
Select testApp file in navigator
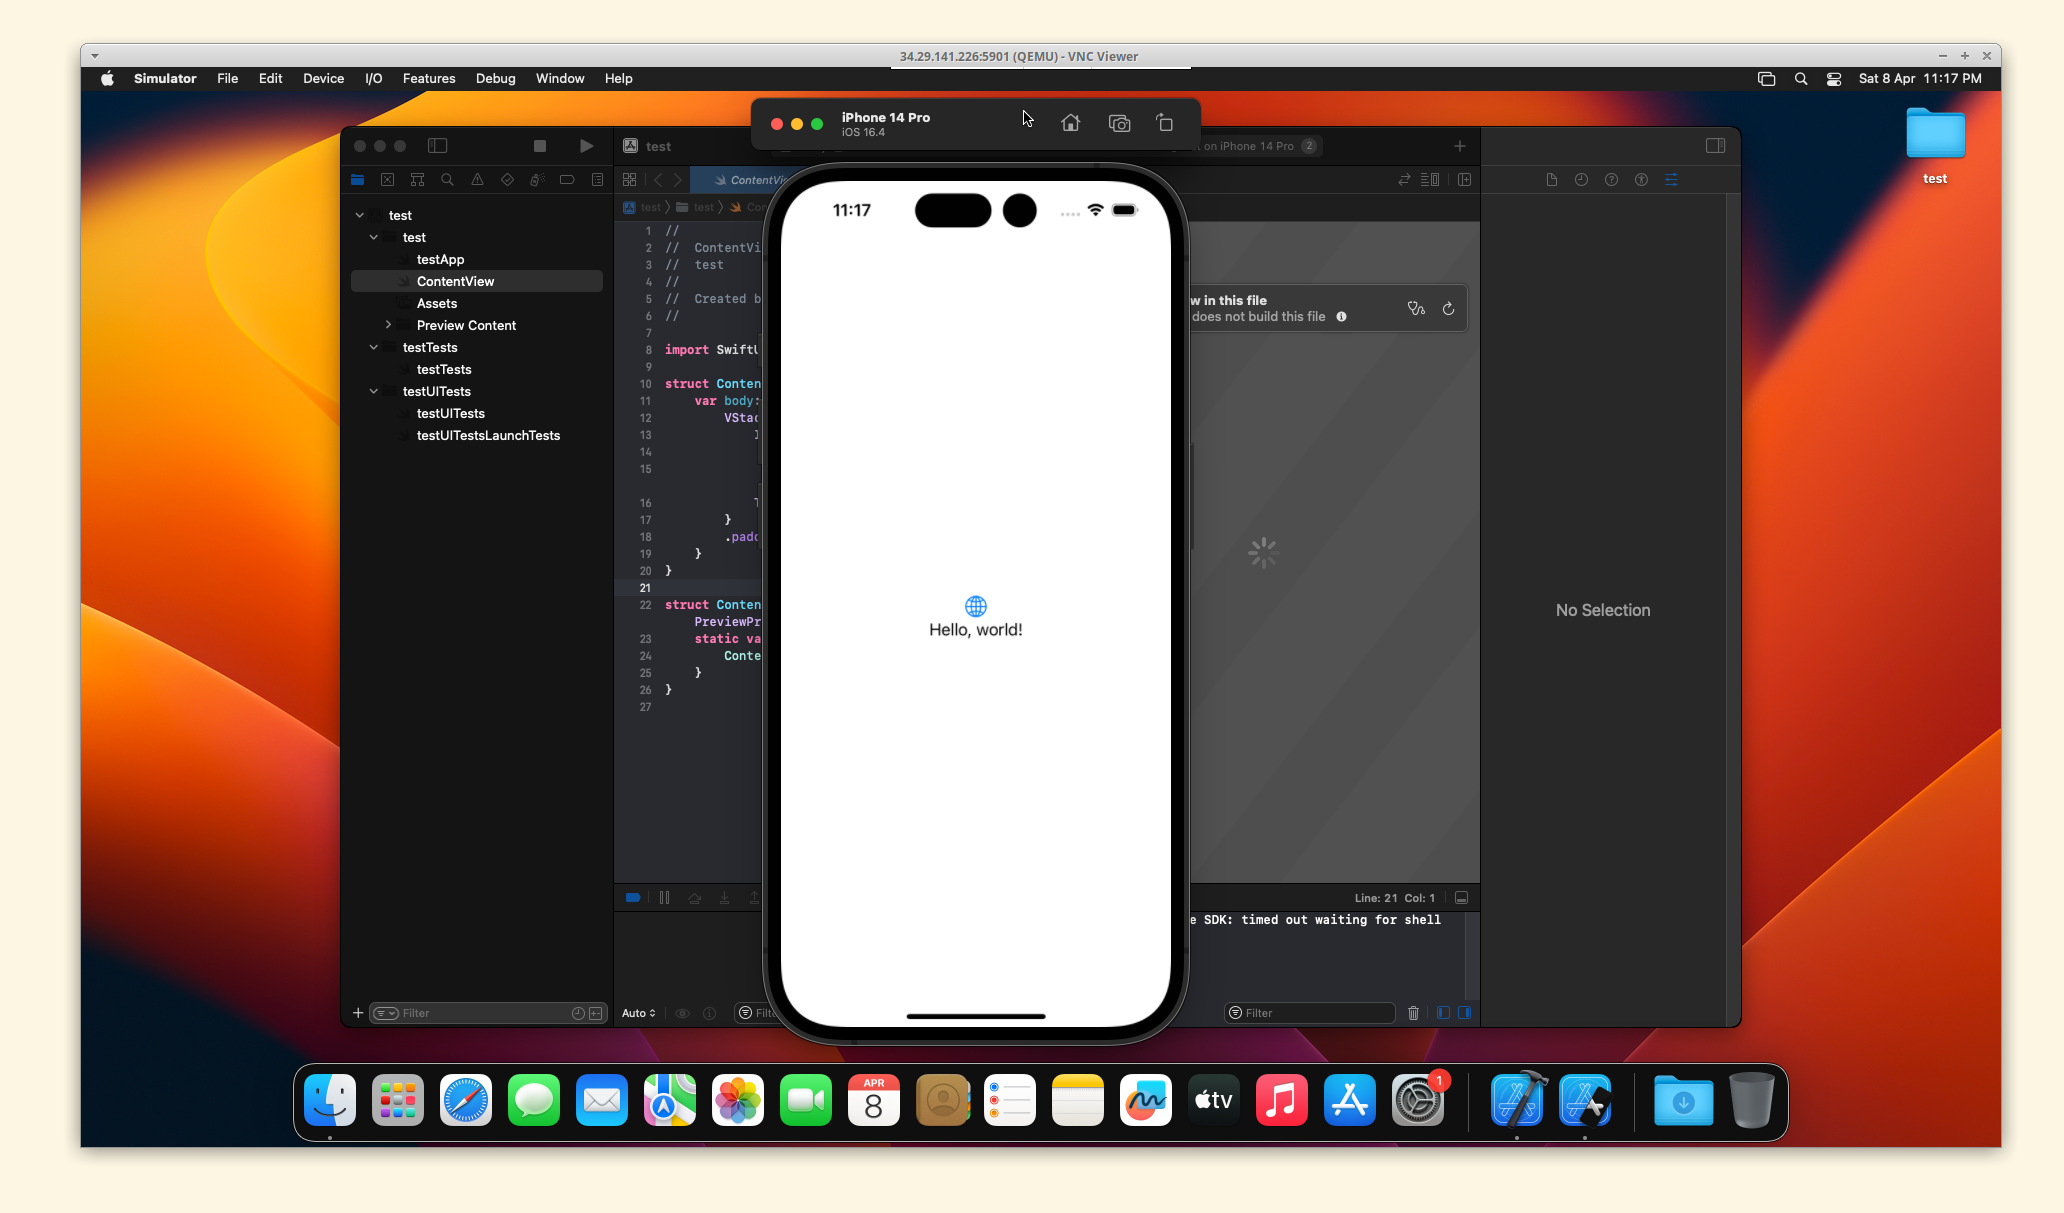440,259
